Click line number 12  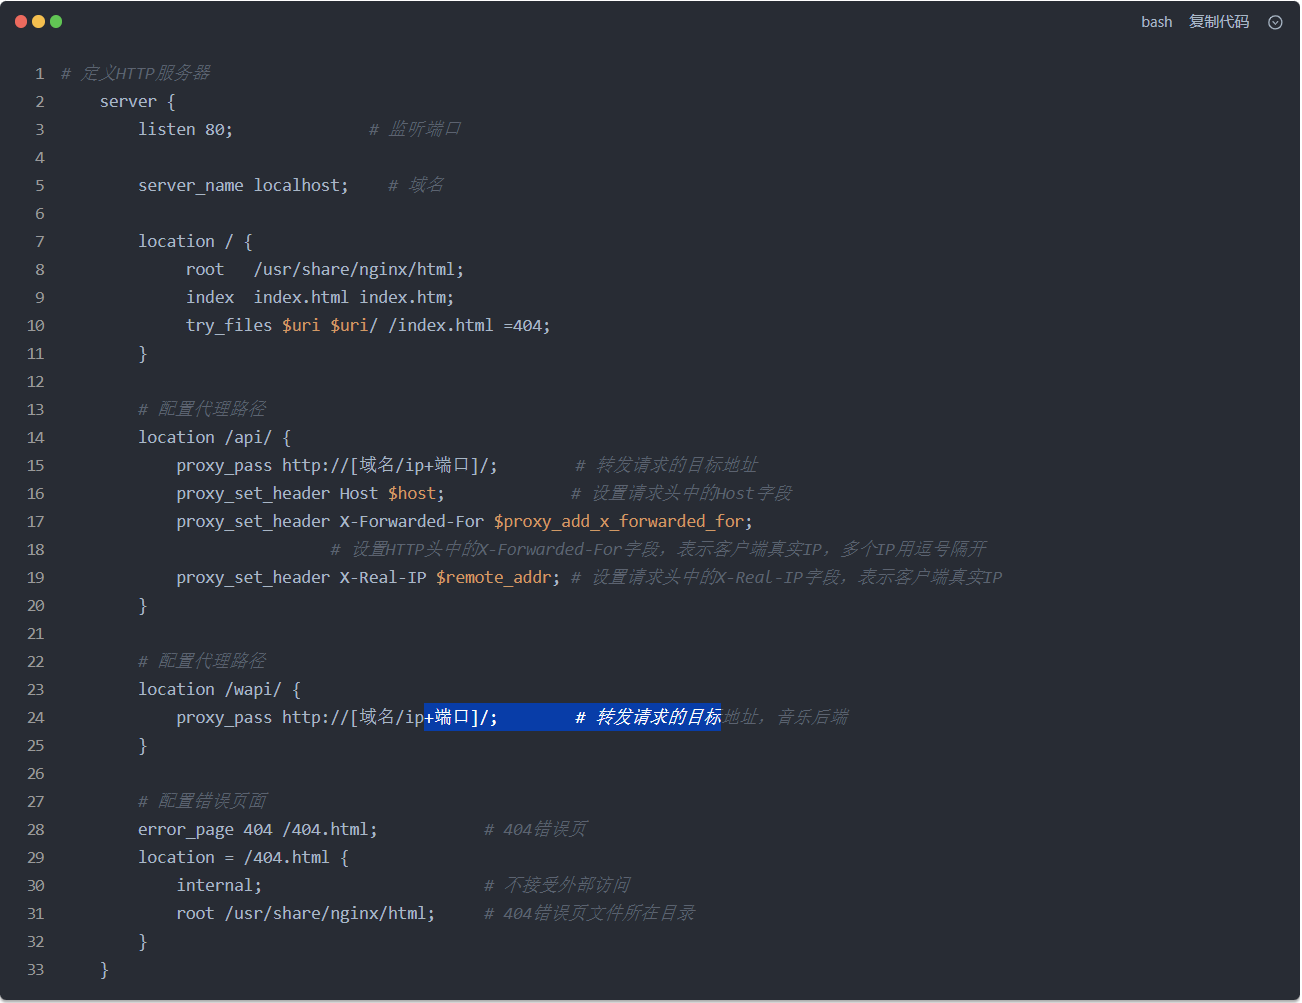click(x=36, y=381)
